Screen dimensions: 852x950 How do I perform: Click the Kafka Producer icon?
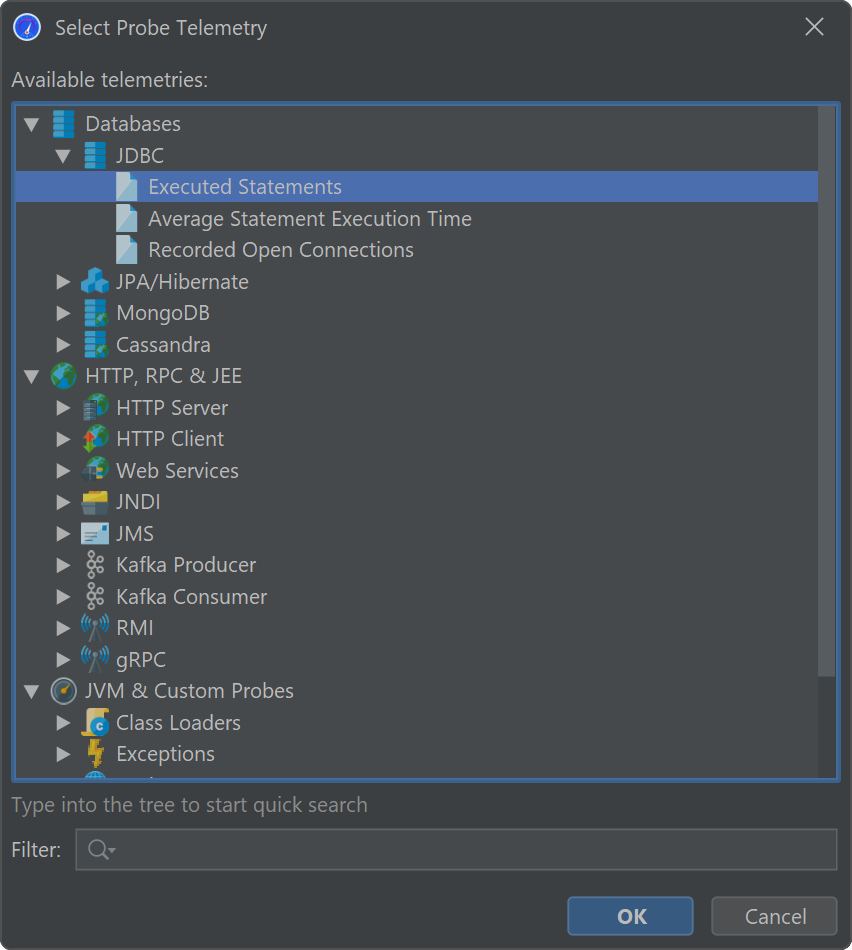click(x=95, y=565)
